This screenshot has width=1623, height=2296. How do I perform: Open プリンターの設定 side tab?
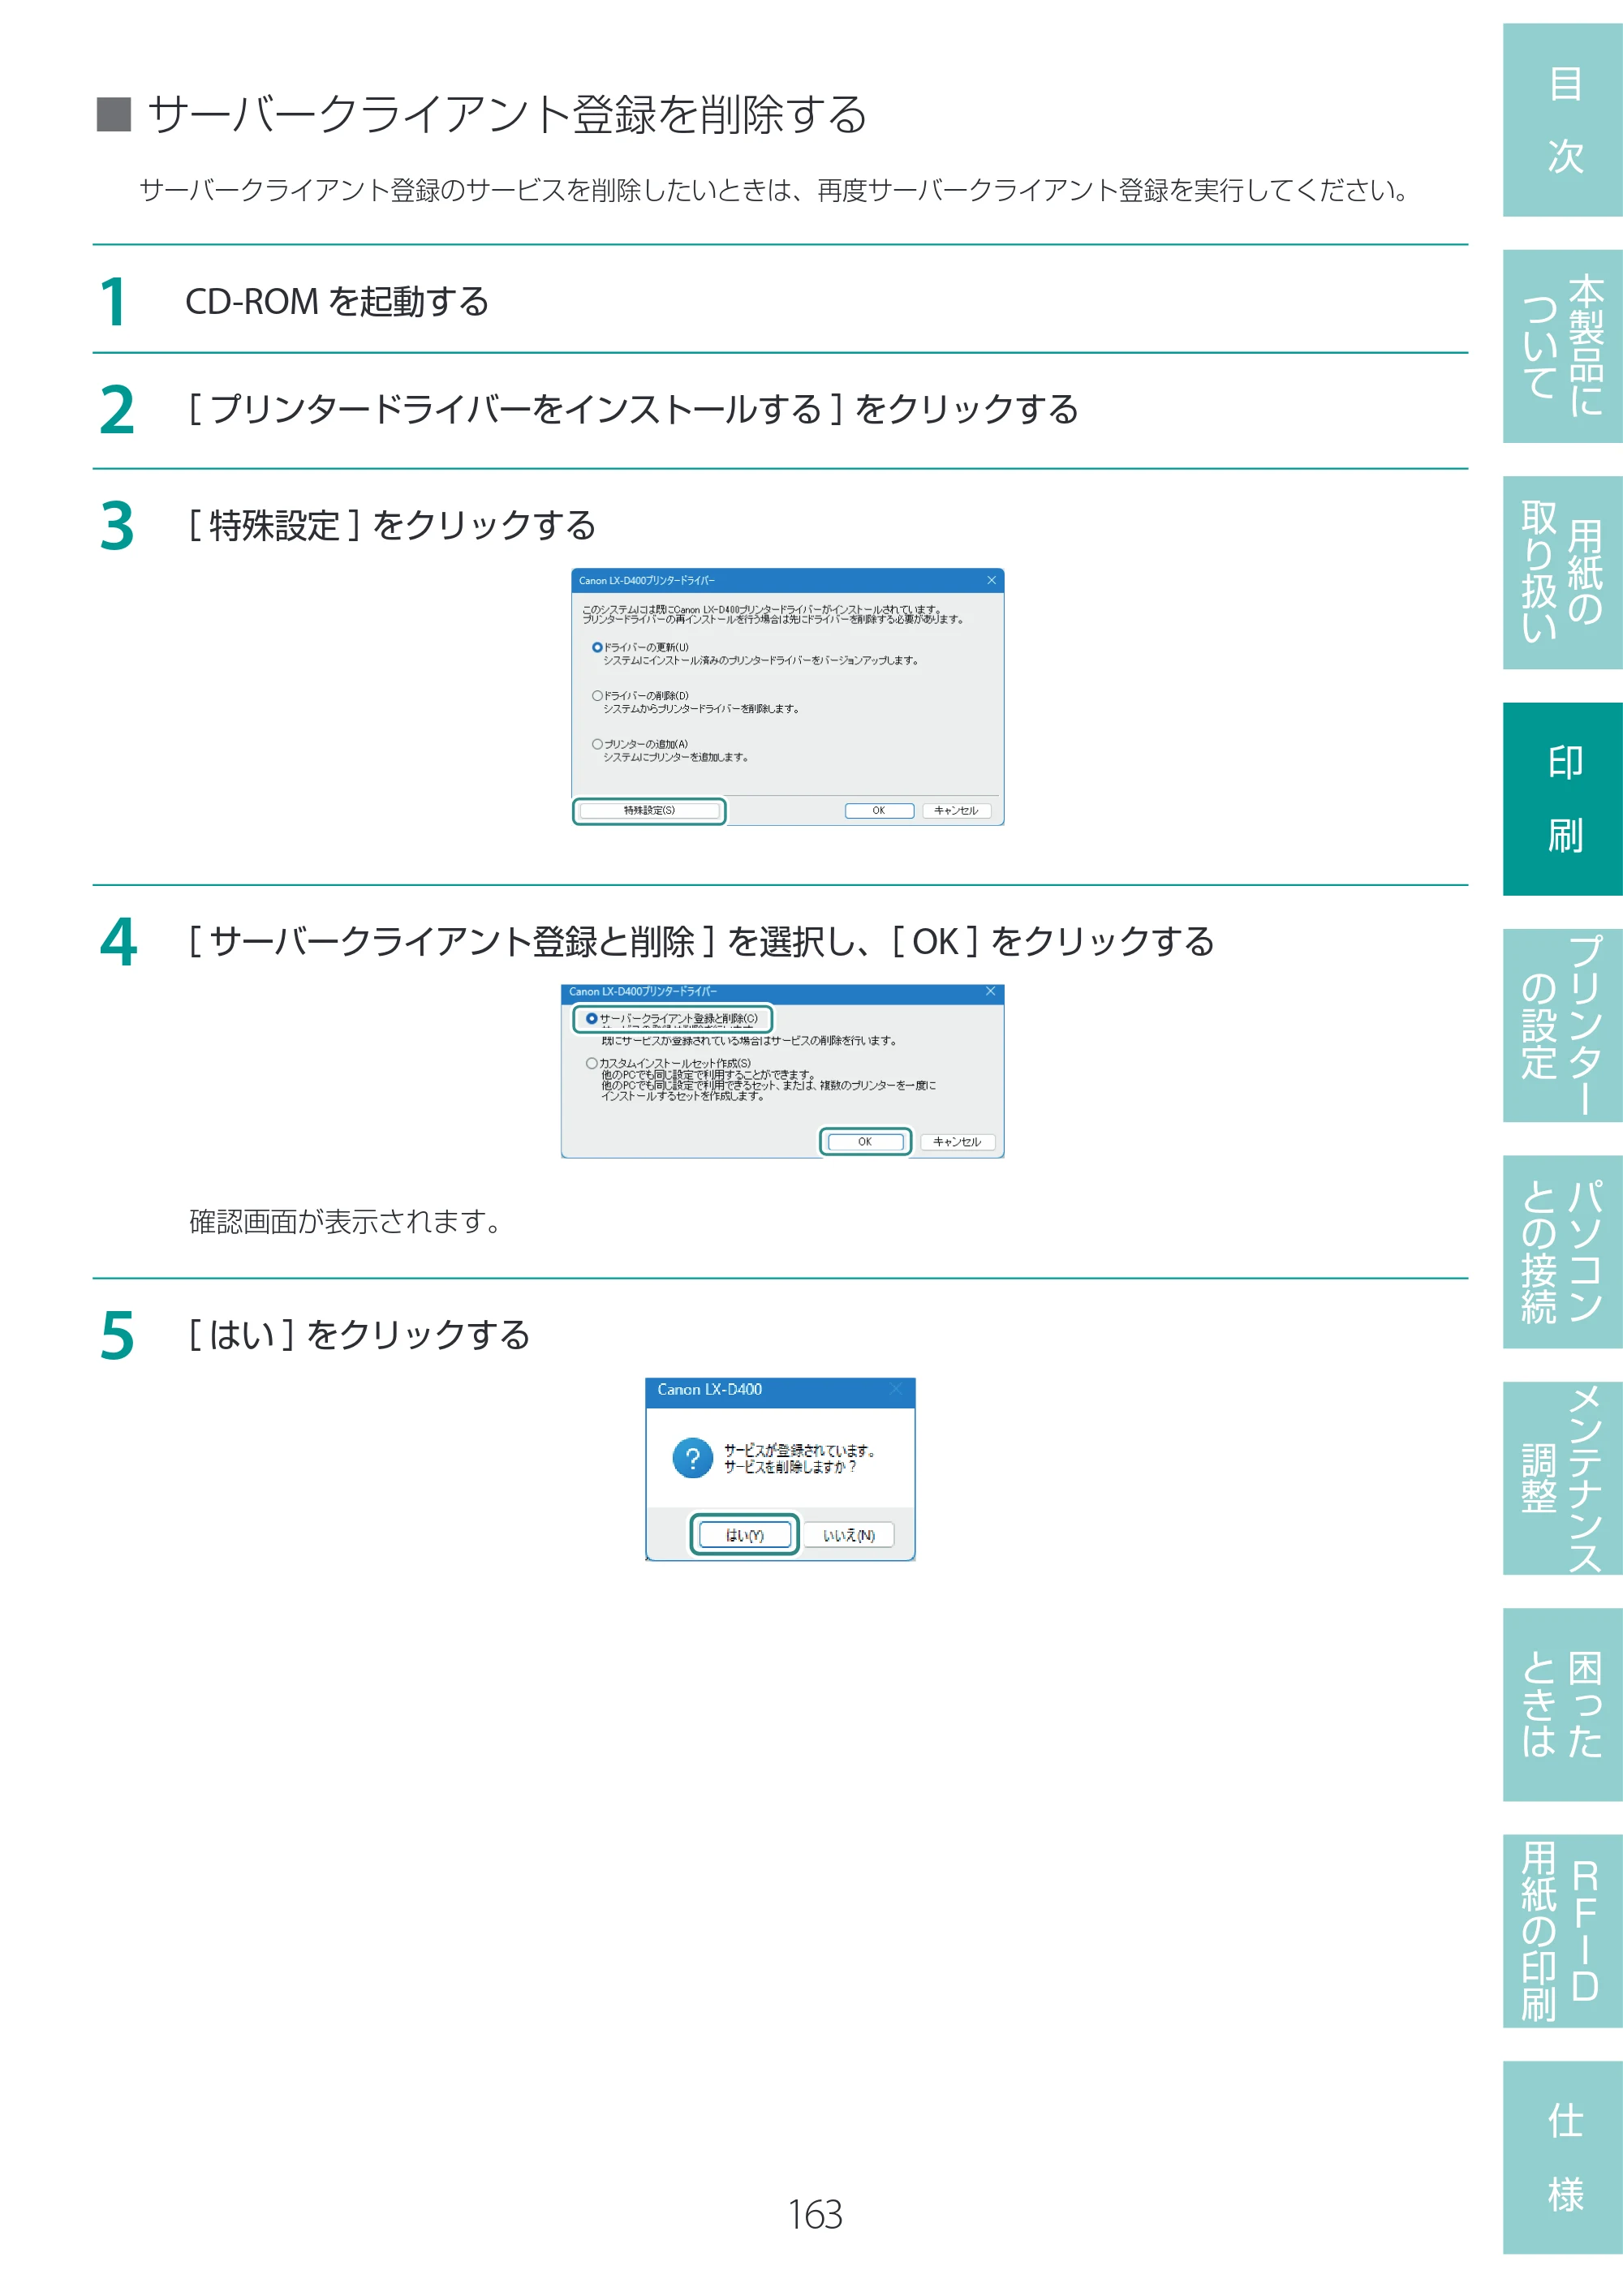pos(1562,1025)
